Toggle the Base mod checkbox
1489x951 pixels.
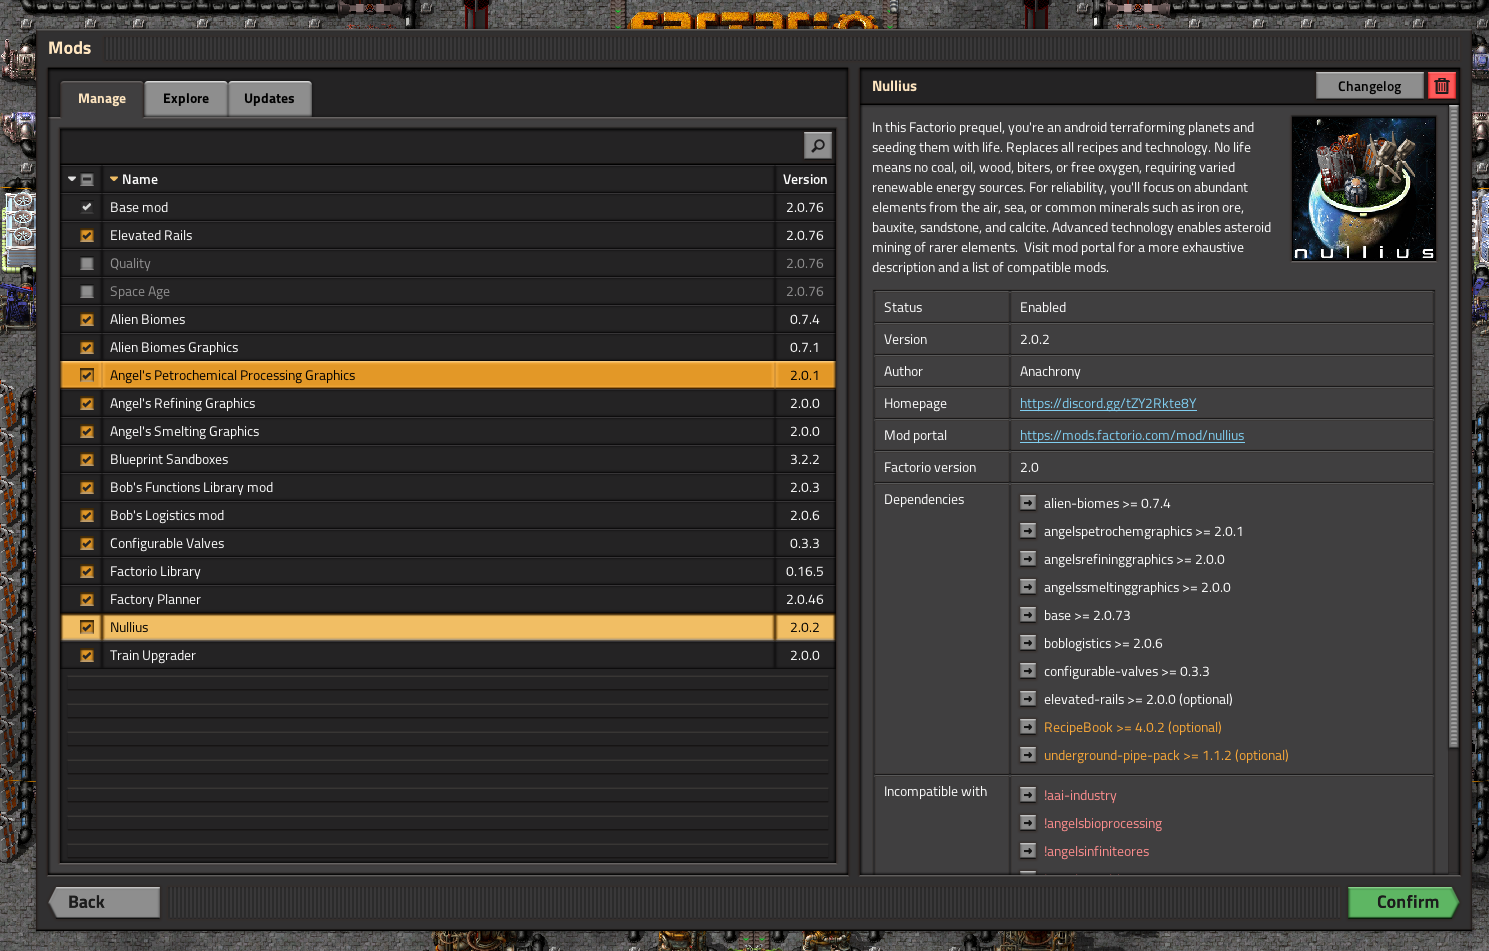tap(87, 208)
